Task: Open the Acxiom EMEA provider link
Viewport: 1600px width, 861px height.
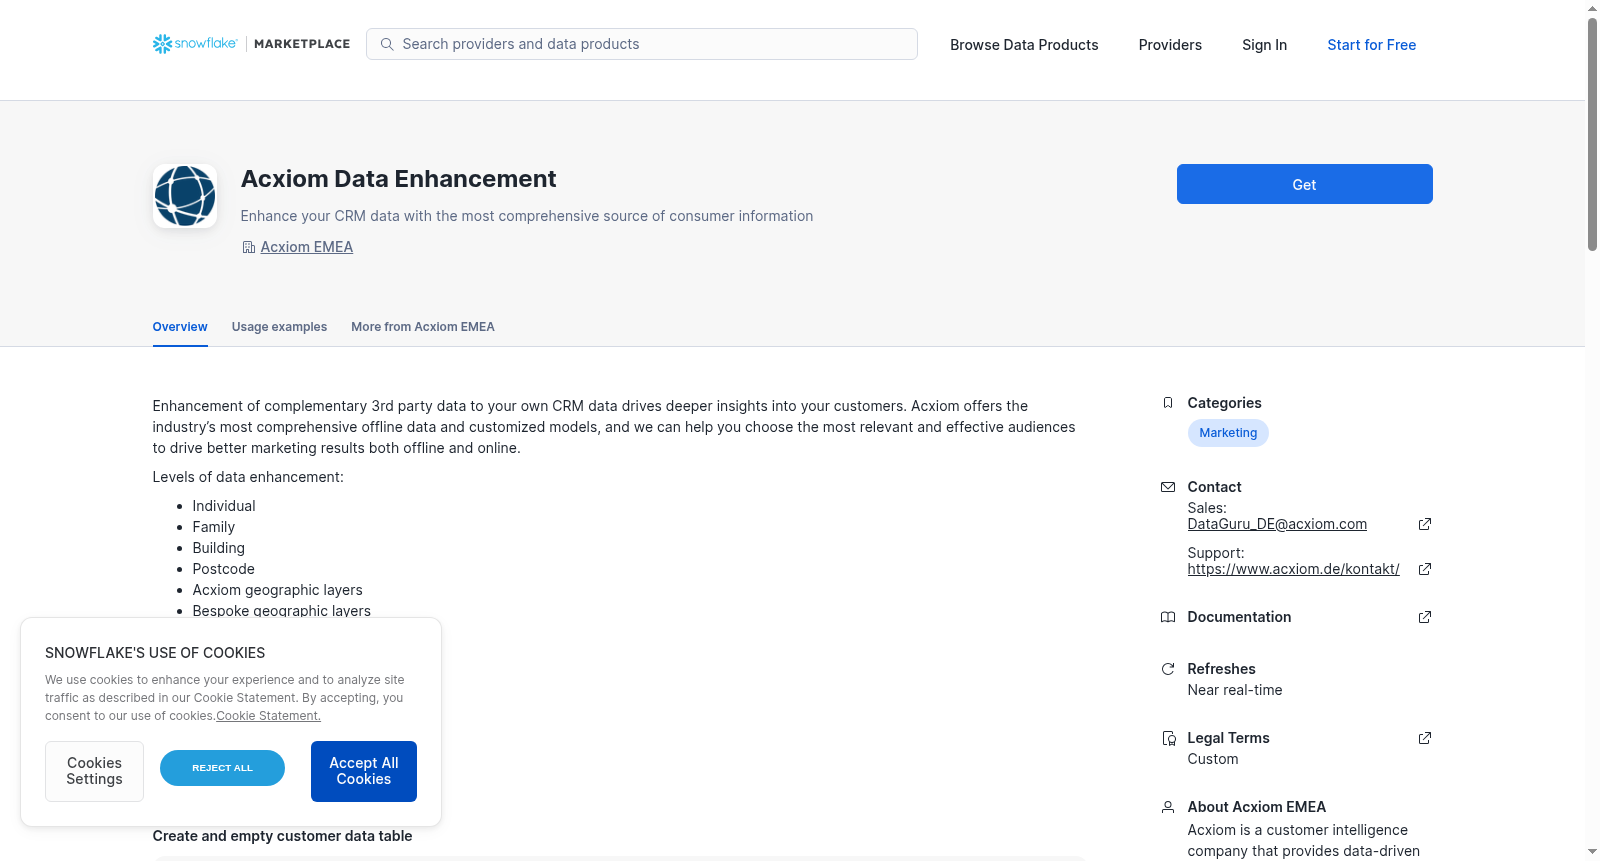Action: (x=307, y=247)
